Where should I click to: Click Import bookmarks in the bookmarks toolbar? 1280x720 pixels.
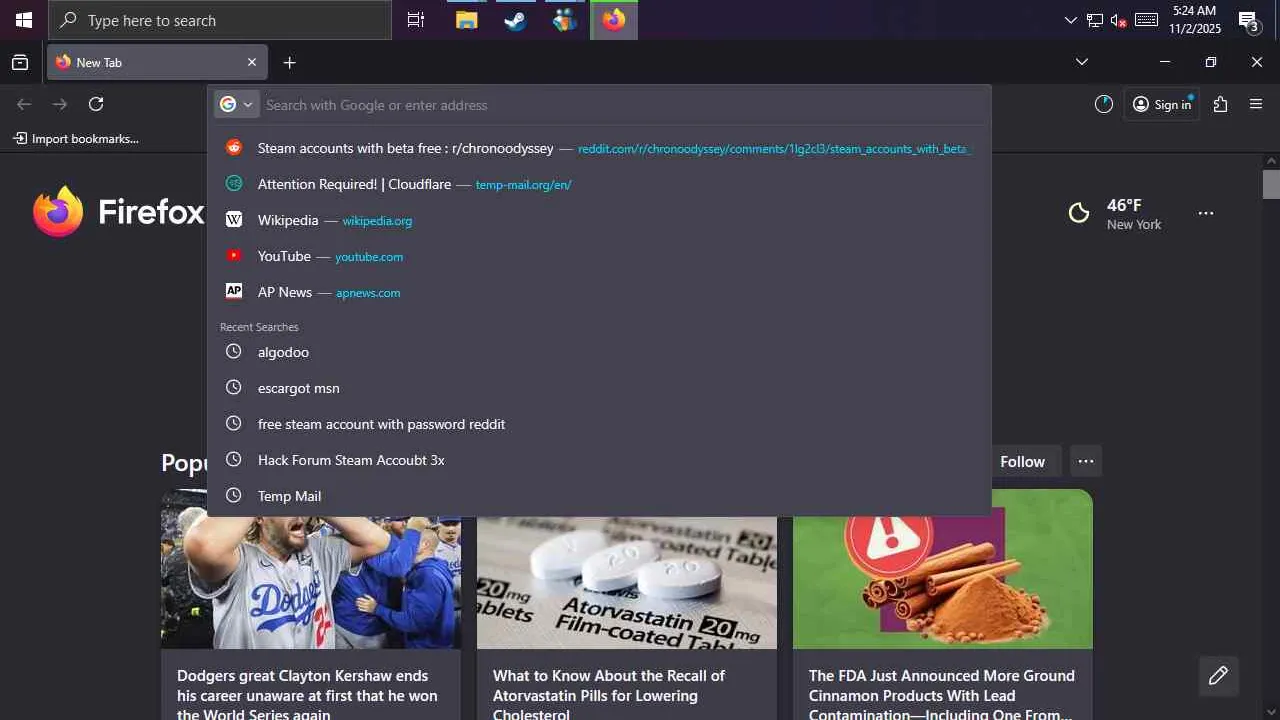coord(76,139)
